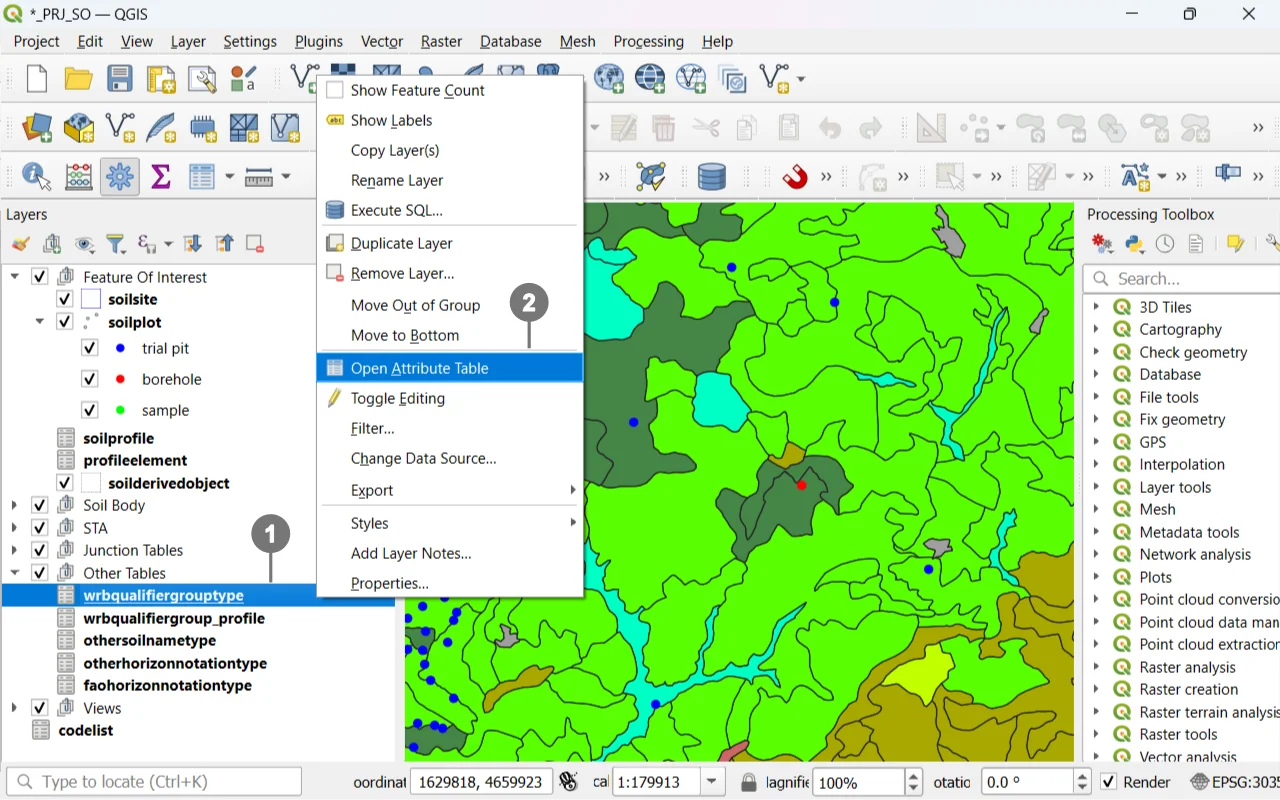The width and height of the screenshot is (1280, 800).
Task: Expand the Soil Body layer group
Action: tap(14, 505)
